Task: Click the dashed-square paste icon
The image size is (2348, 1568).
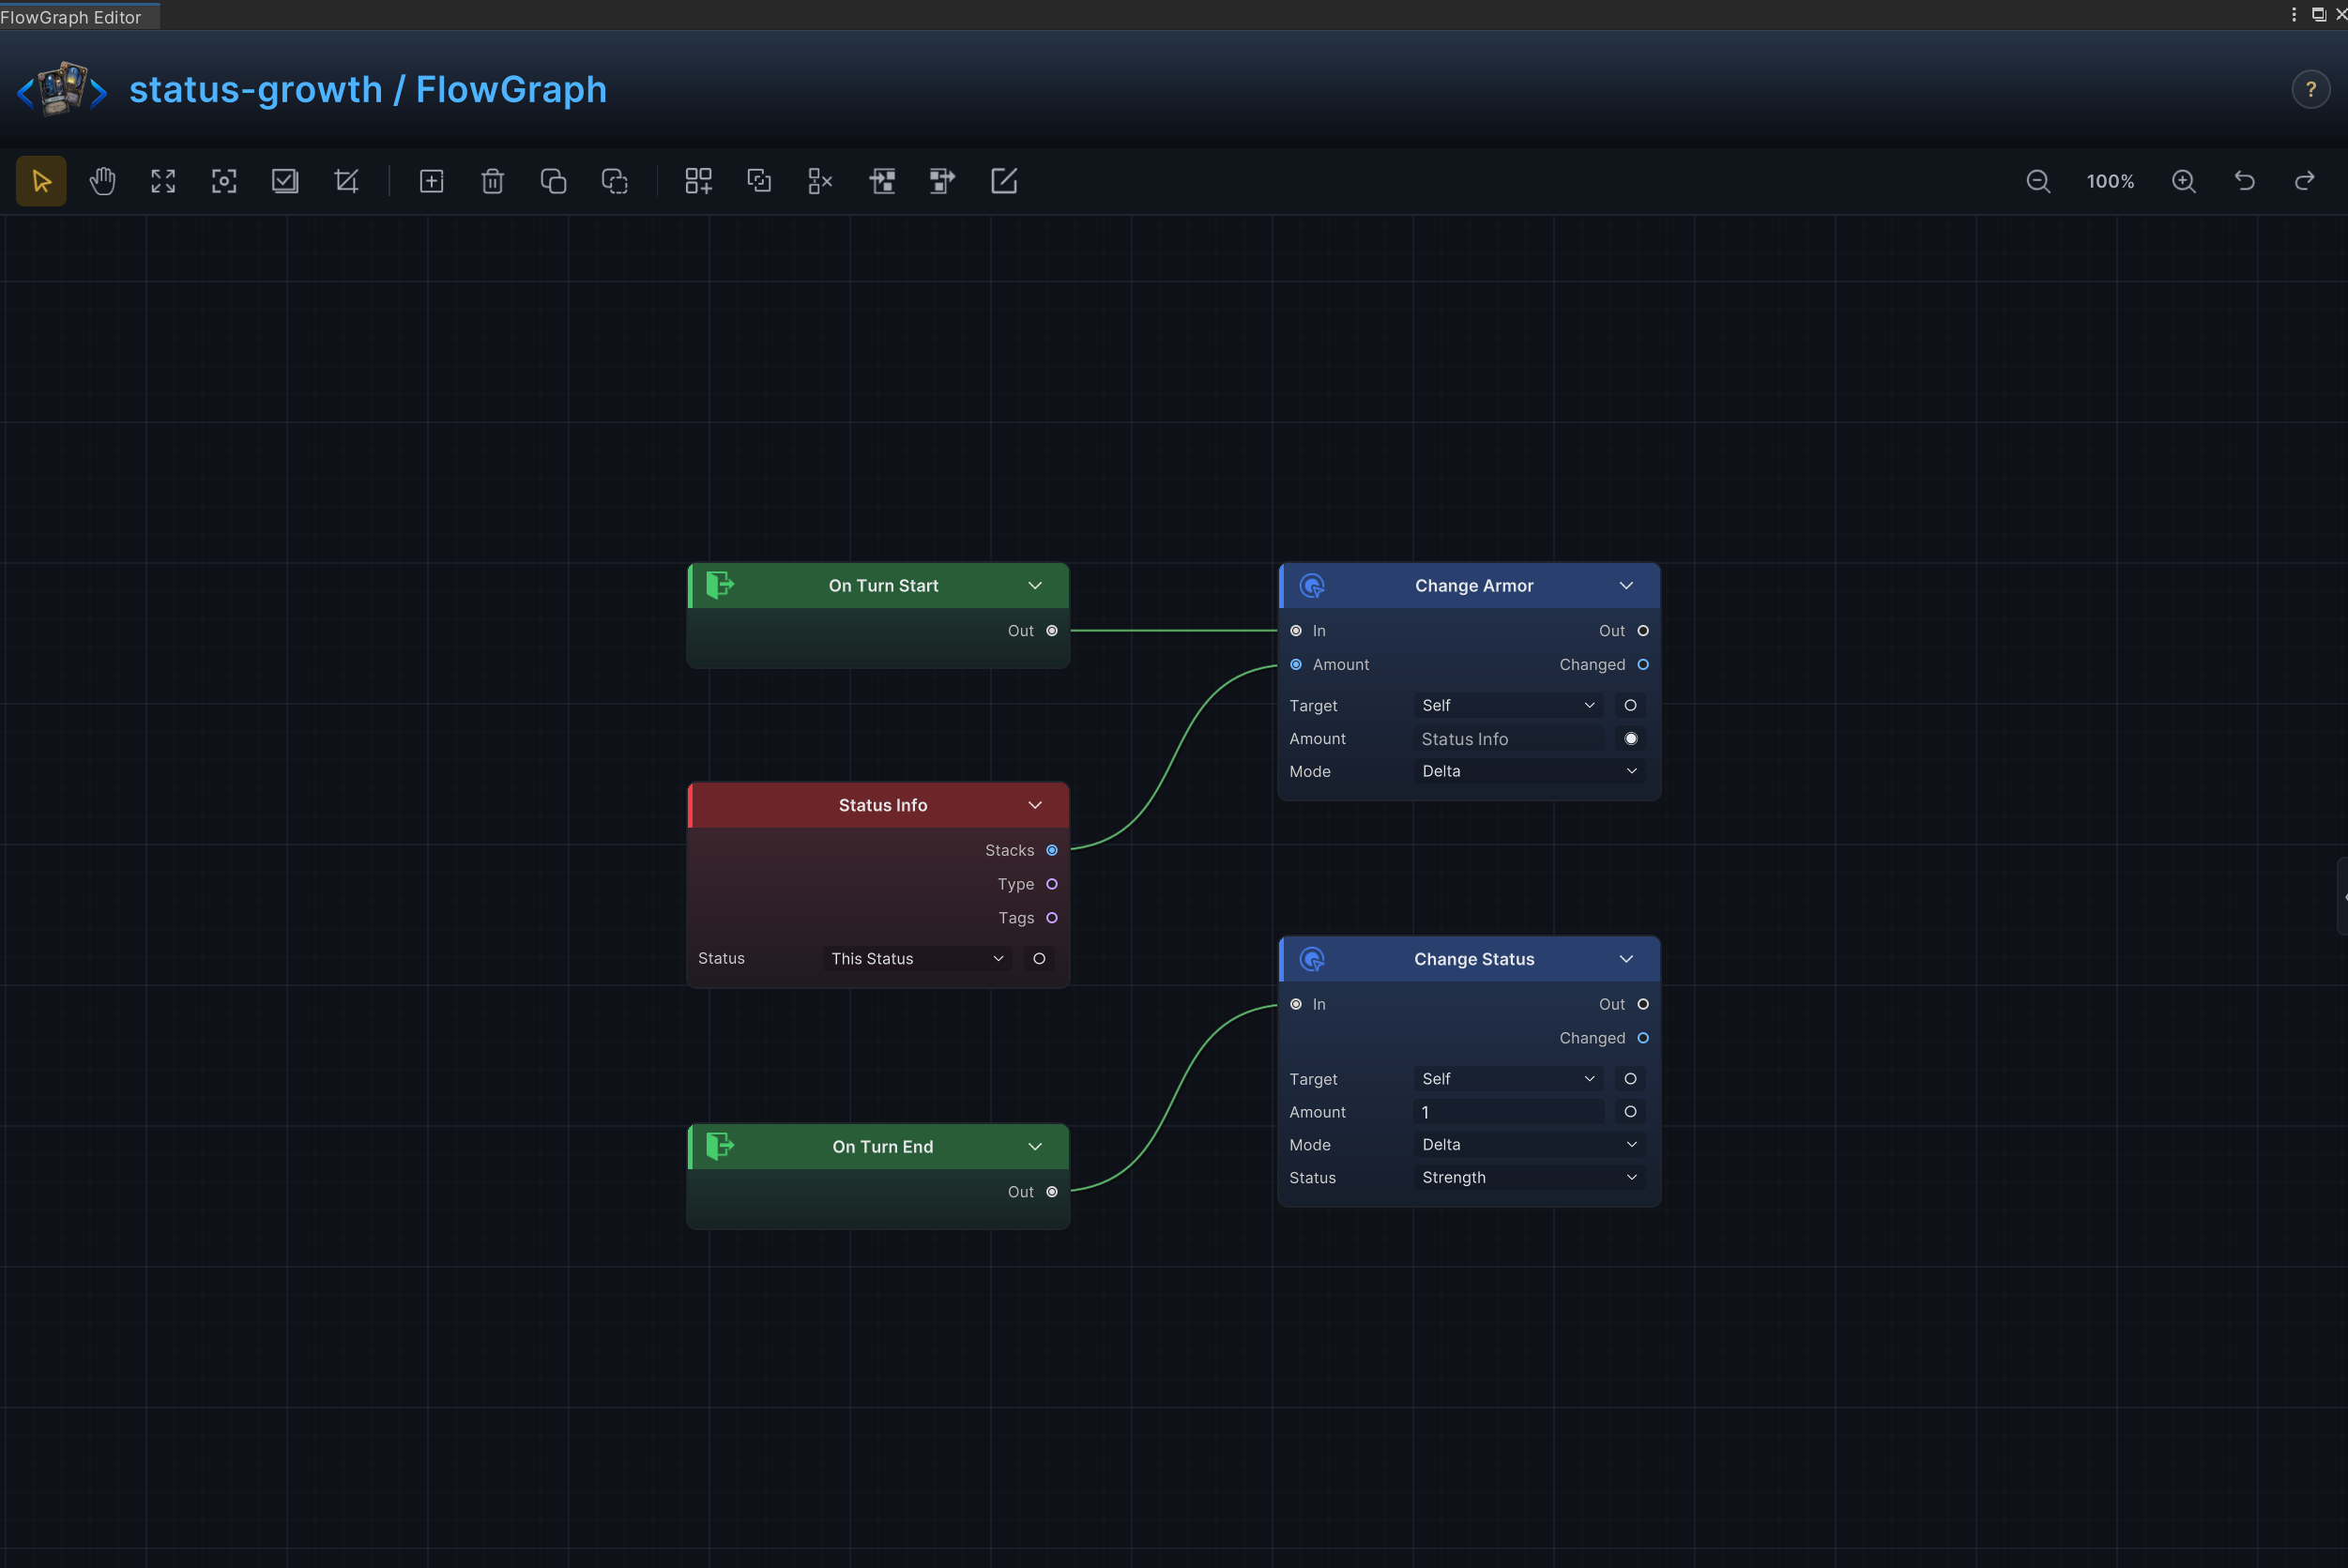Action: (x=614, y=181)
